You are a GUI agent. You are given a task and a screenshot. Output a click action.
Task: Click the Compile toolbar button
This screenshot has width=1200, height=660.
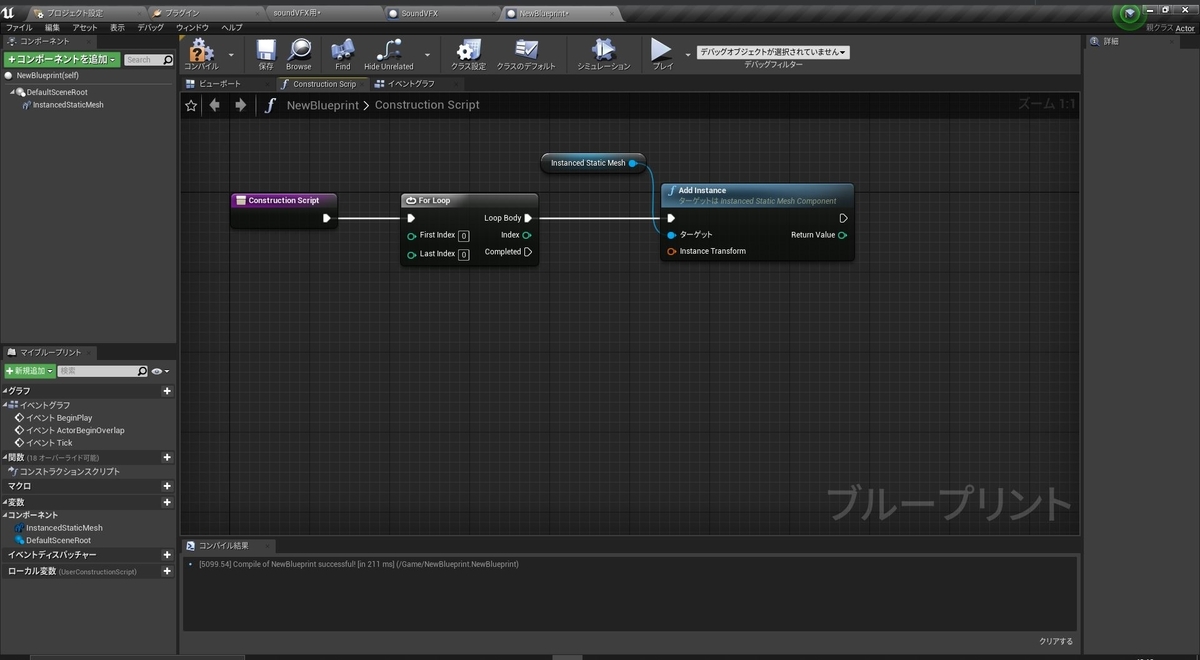pos(202,53)
